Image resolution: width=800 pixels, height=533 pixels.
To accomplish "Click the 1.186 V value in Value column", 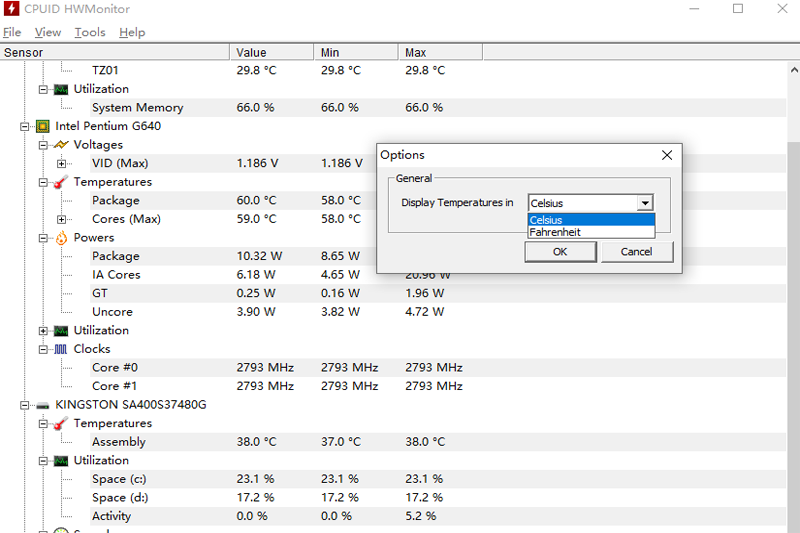I will (x=258, y=163).
